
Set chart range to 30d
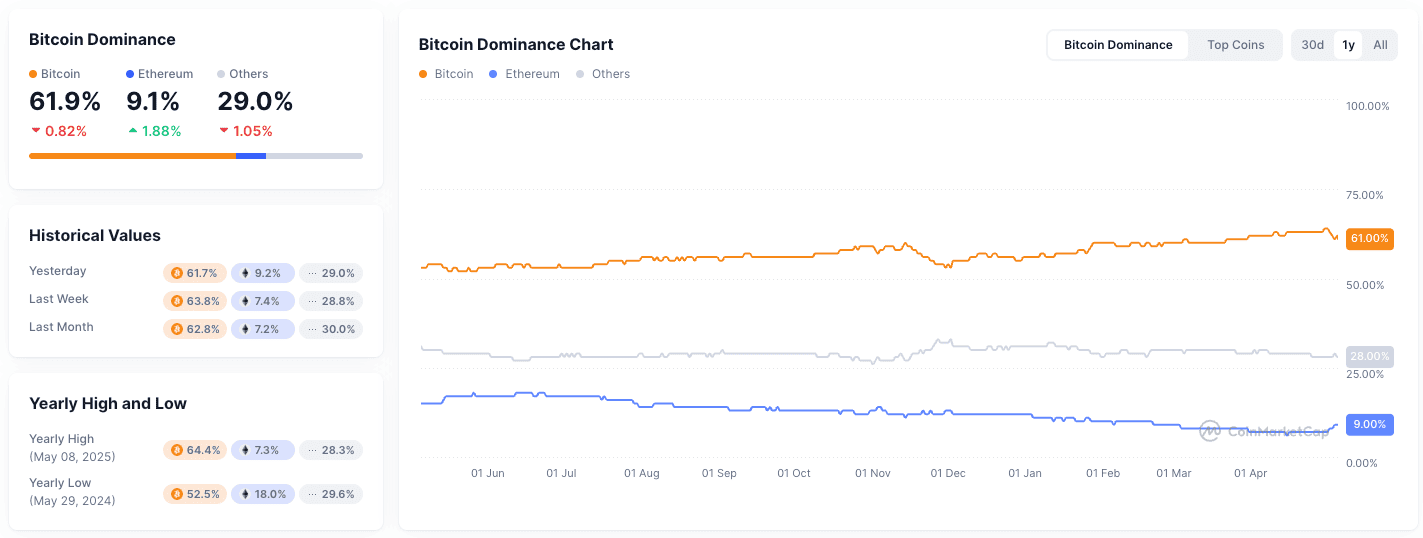tap(1313, 45)
